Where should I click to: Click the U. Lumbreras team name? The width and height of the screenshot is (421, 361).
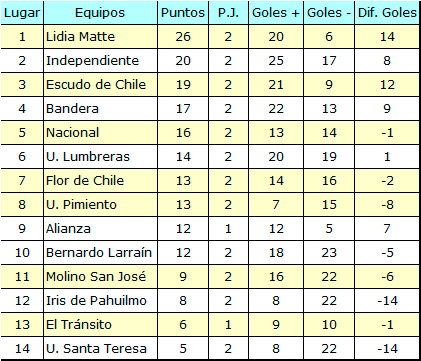tap(88, 157)
